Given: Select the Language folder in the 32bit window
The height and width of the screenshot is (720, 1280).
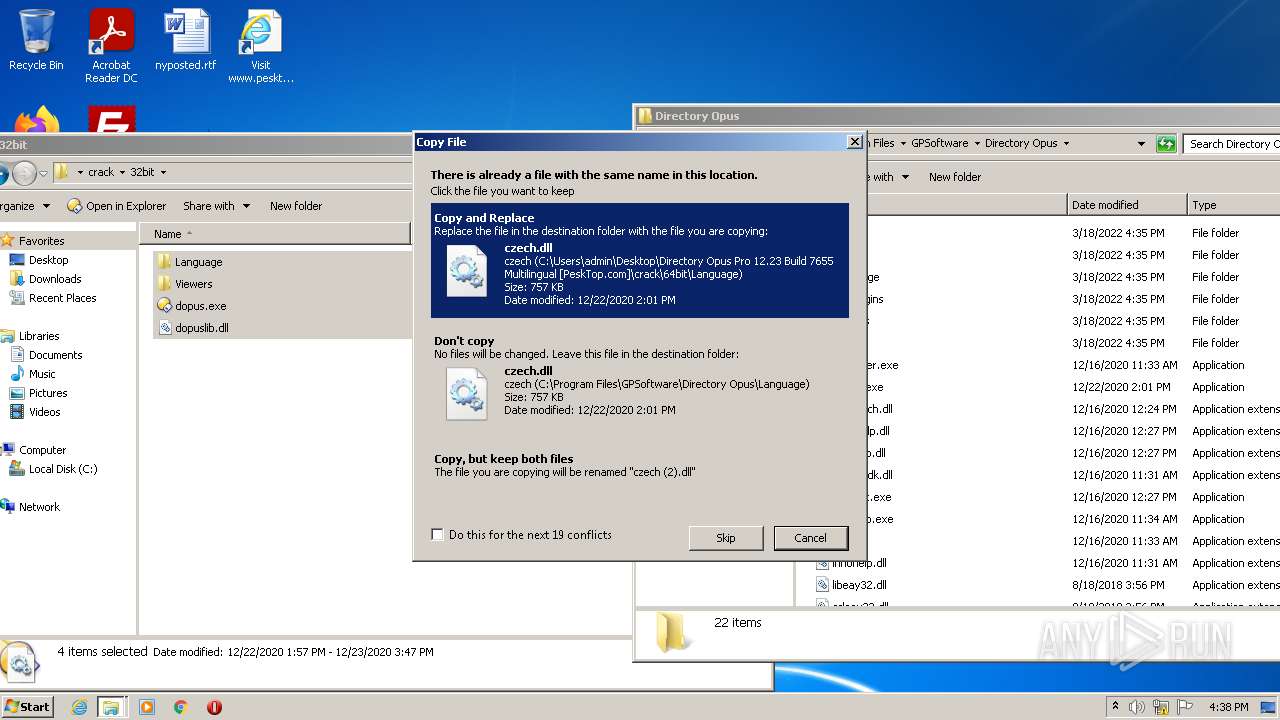Looking at the screenshot, I should click(x=198, y=262).
